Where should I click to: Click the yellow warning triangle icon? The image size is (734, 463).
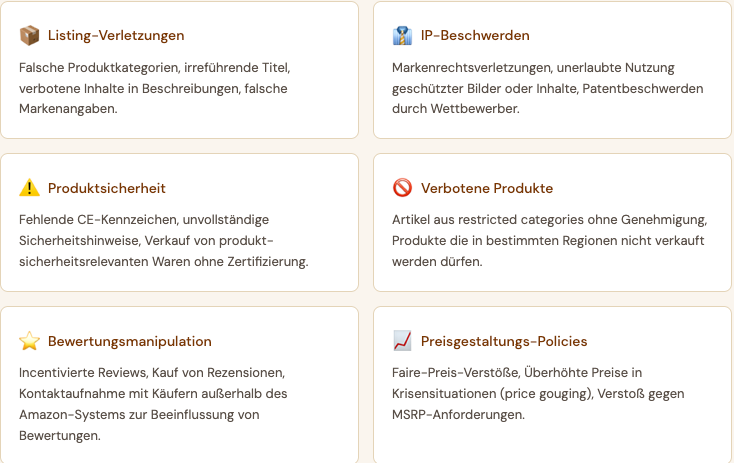(29, 188)
